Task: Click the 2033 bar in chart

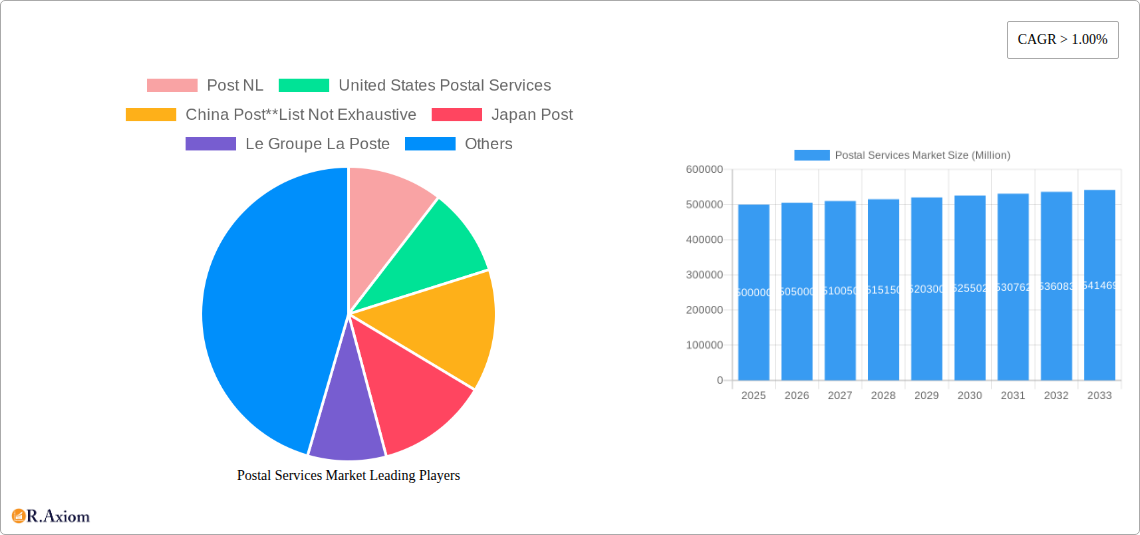Action: tap(1099, 285)
